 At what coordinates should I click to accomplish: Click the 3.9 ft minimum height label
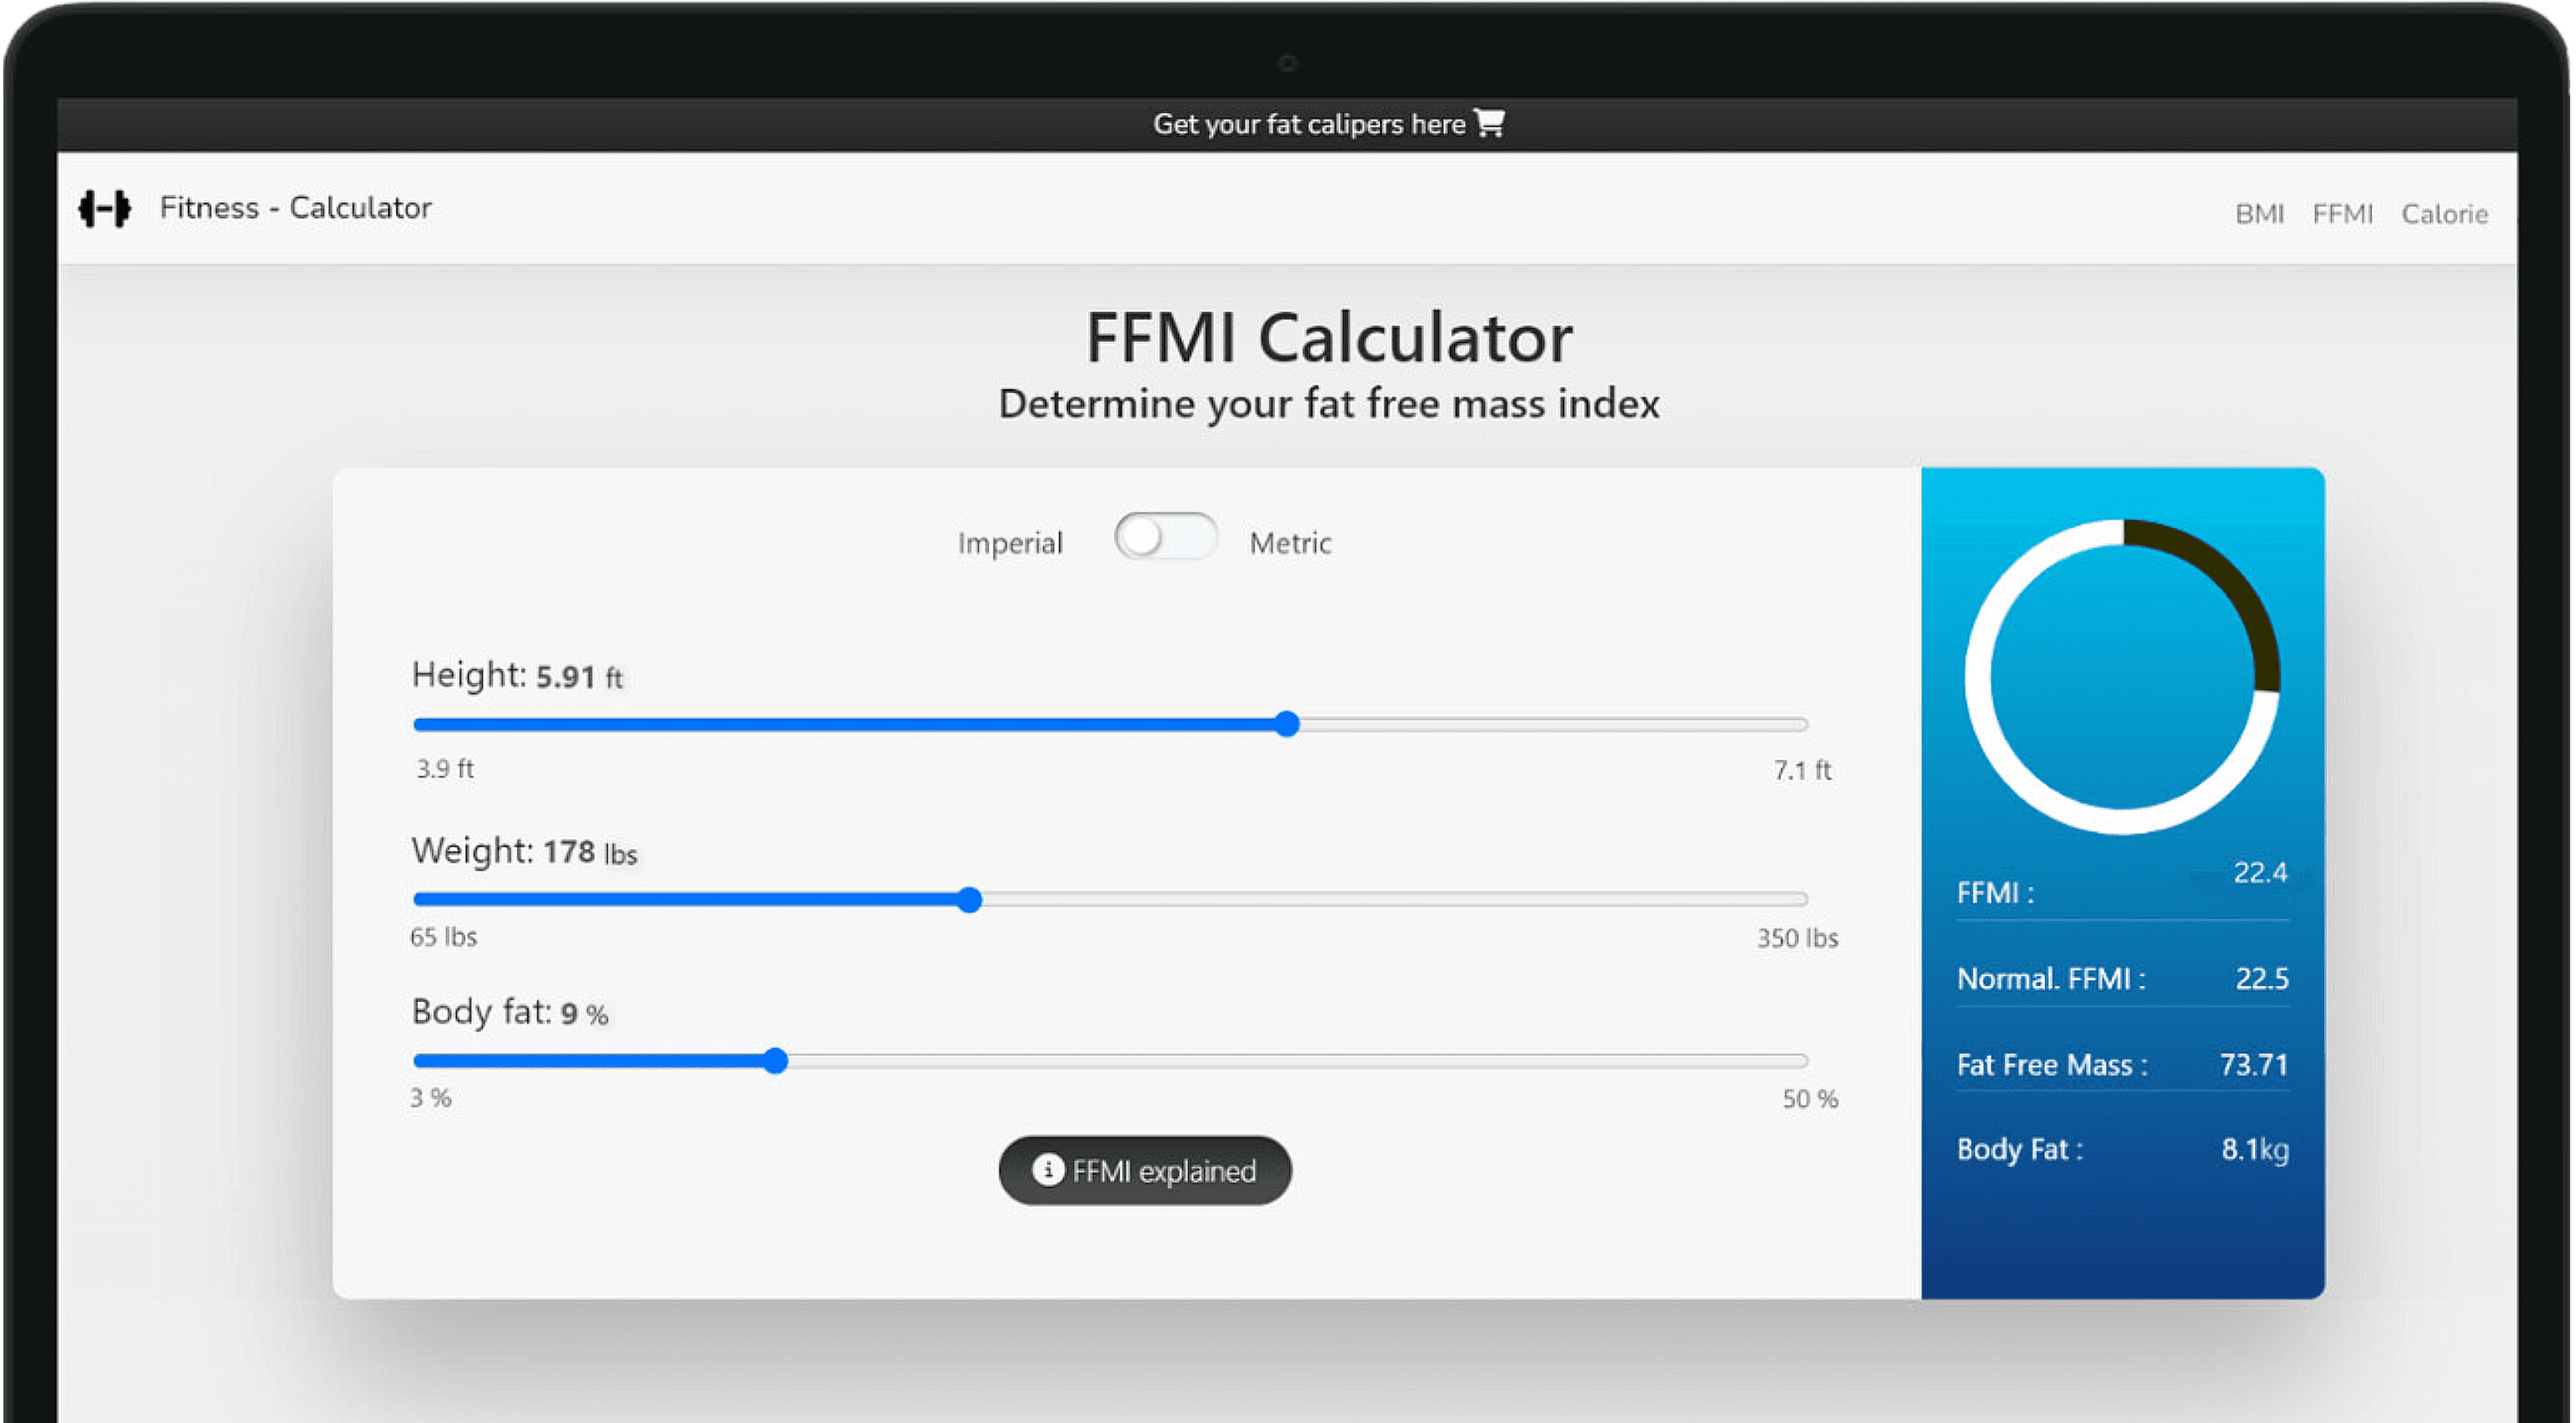pyautogui.click(x=445, y=769)
